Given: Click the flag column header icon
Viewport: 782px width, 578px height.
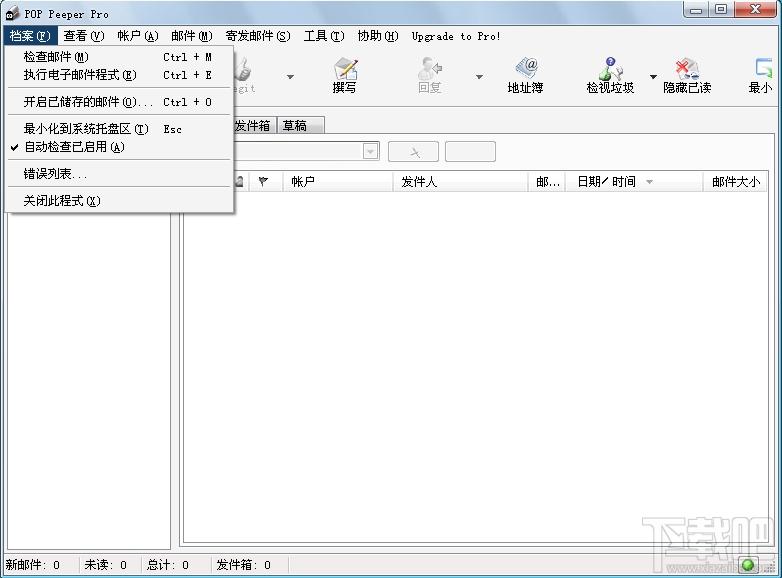Looking at the screenshot, I should point(263,182).
